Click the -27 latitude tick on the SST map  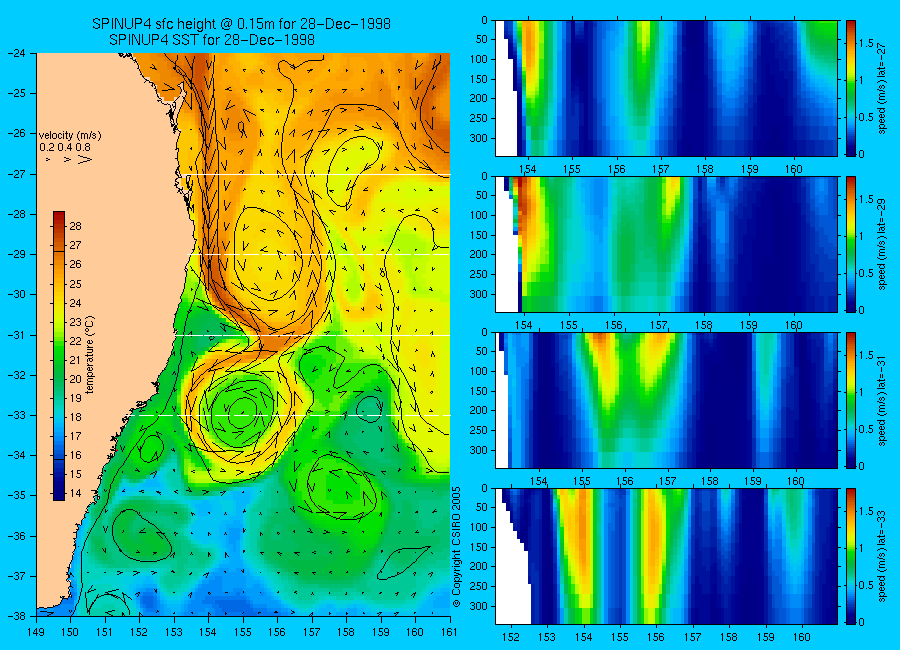click(17, 174)
